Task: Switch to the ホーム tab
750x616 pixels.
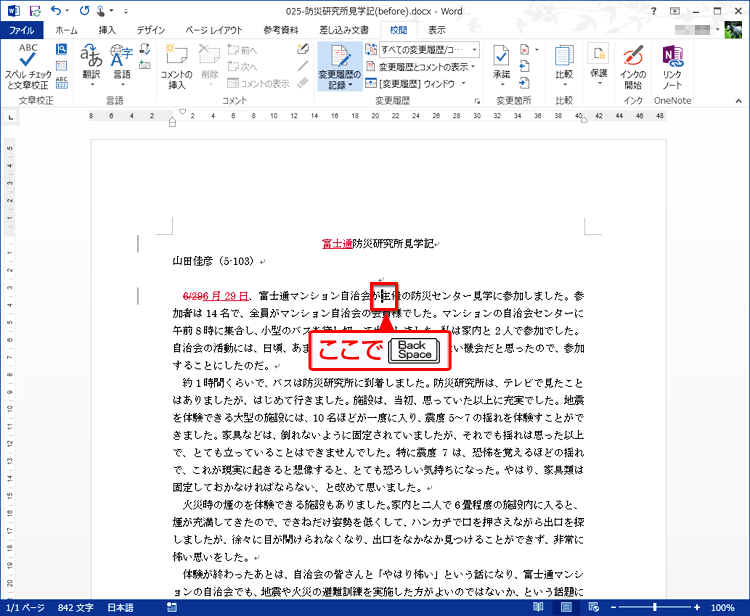Action: click(66, 30)
